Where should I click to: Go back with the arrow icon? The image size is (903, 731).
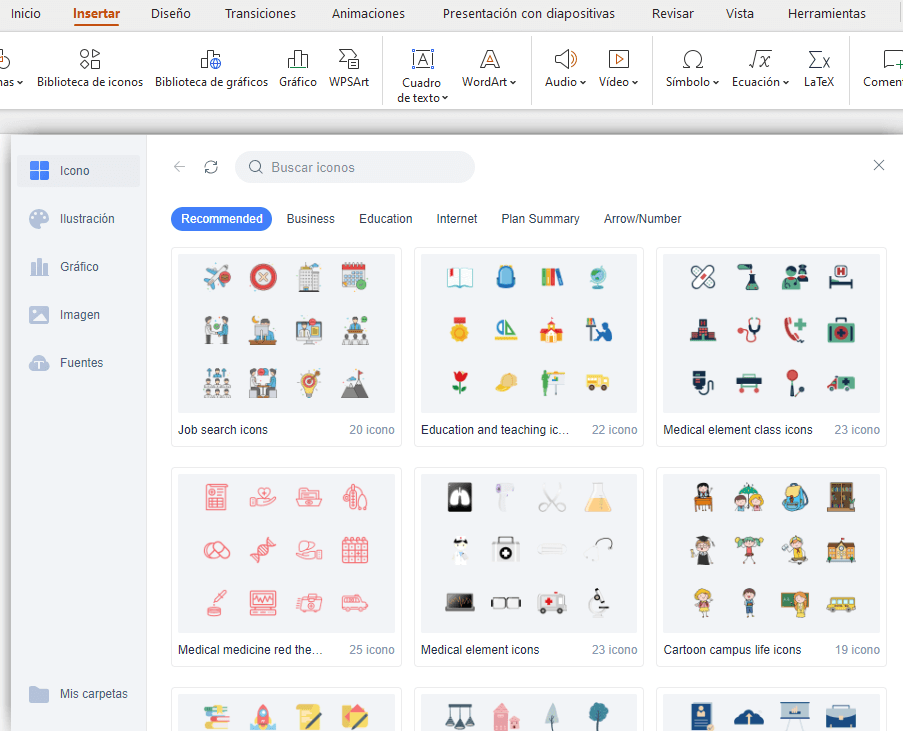point(180,167)
